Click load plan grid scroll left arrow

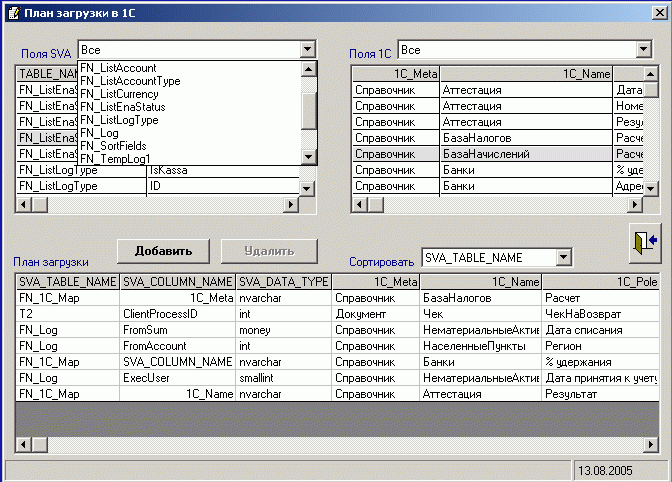pos(24,445)
